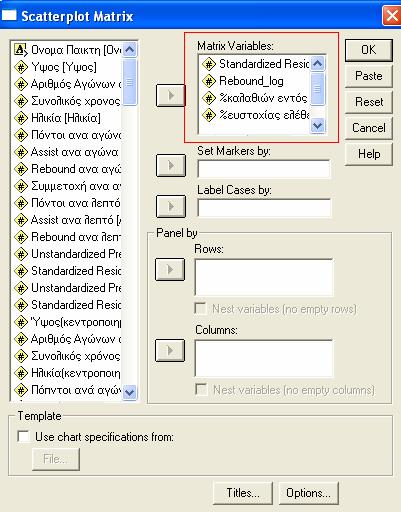Click the OK button
This screenshot has height=512, width=401.
(368, 50)
